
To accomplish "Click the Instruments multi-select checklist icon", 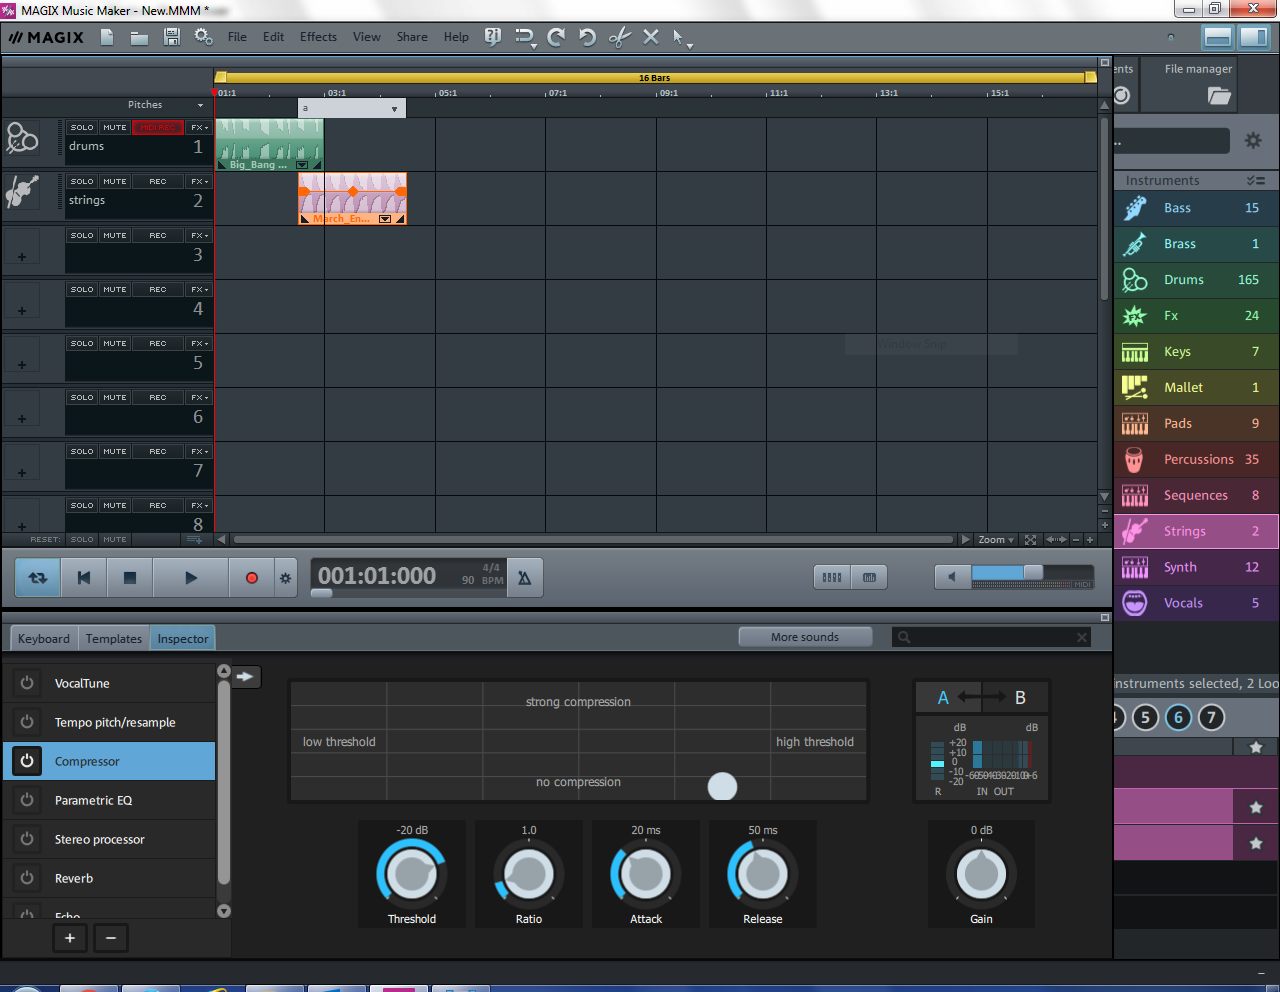I will [1256, 181].
